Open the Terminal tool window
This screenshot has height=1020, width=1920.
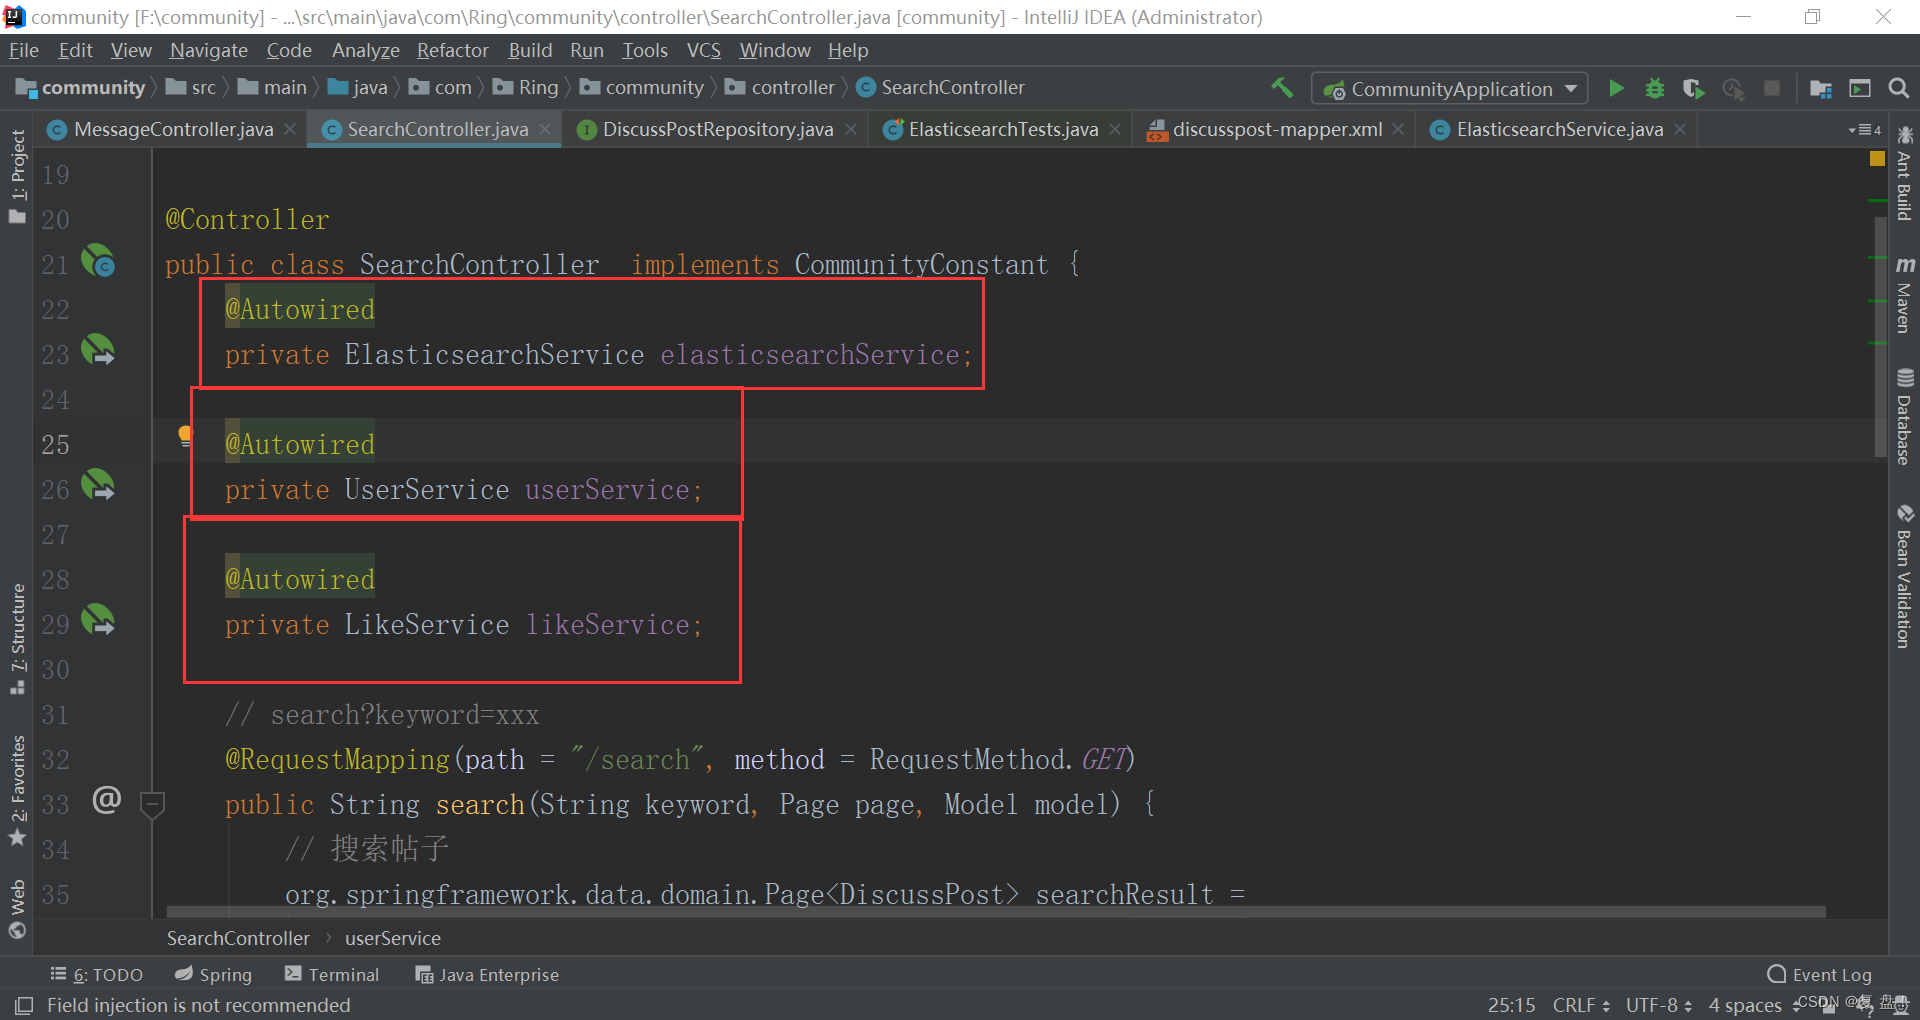pos(332,974)
